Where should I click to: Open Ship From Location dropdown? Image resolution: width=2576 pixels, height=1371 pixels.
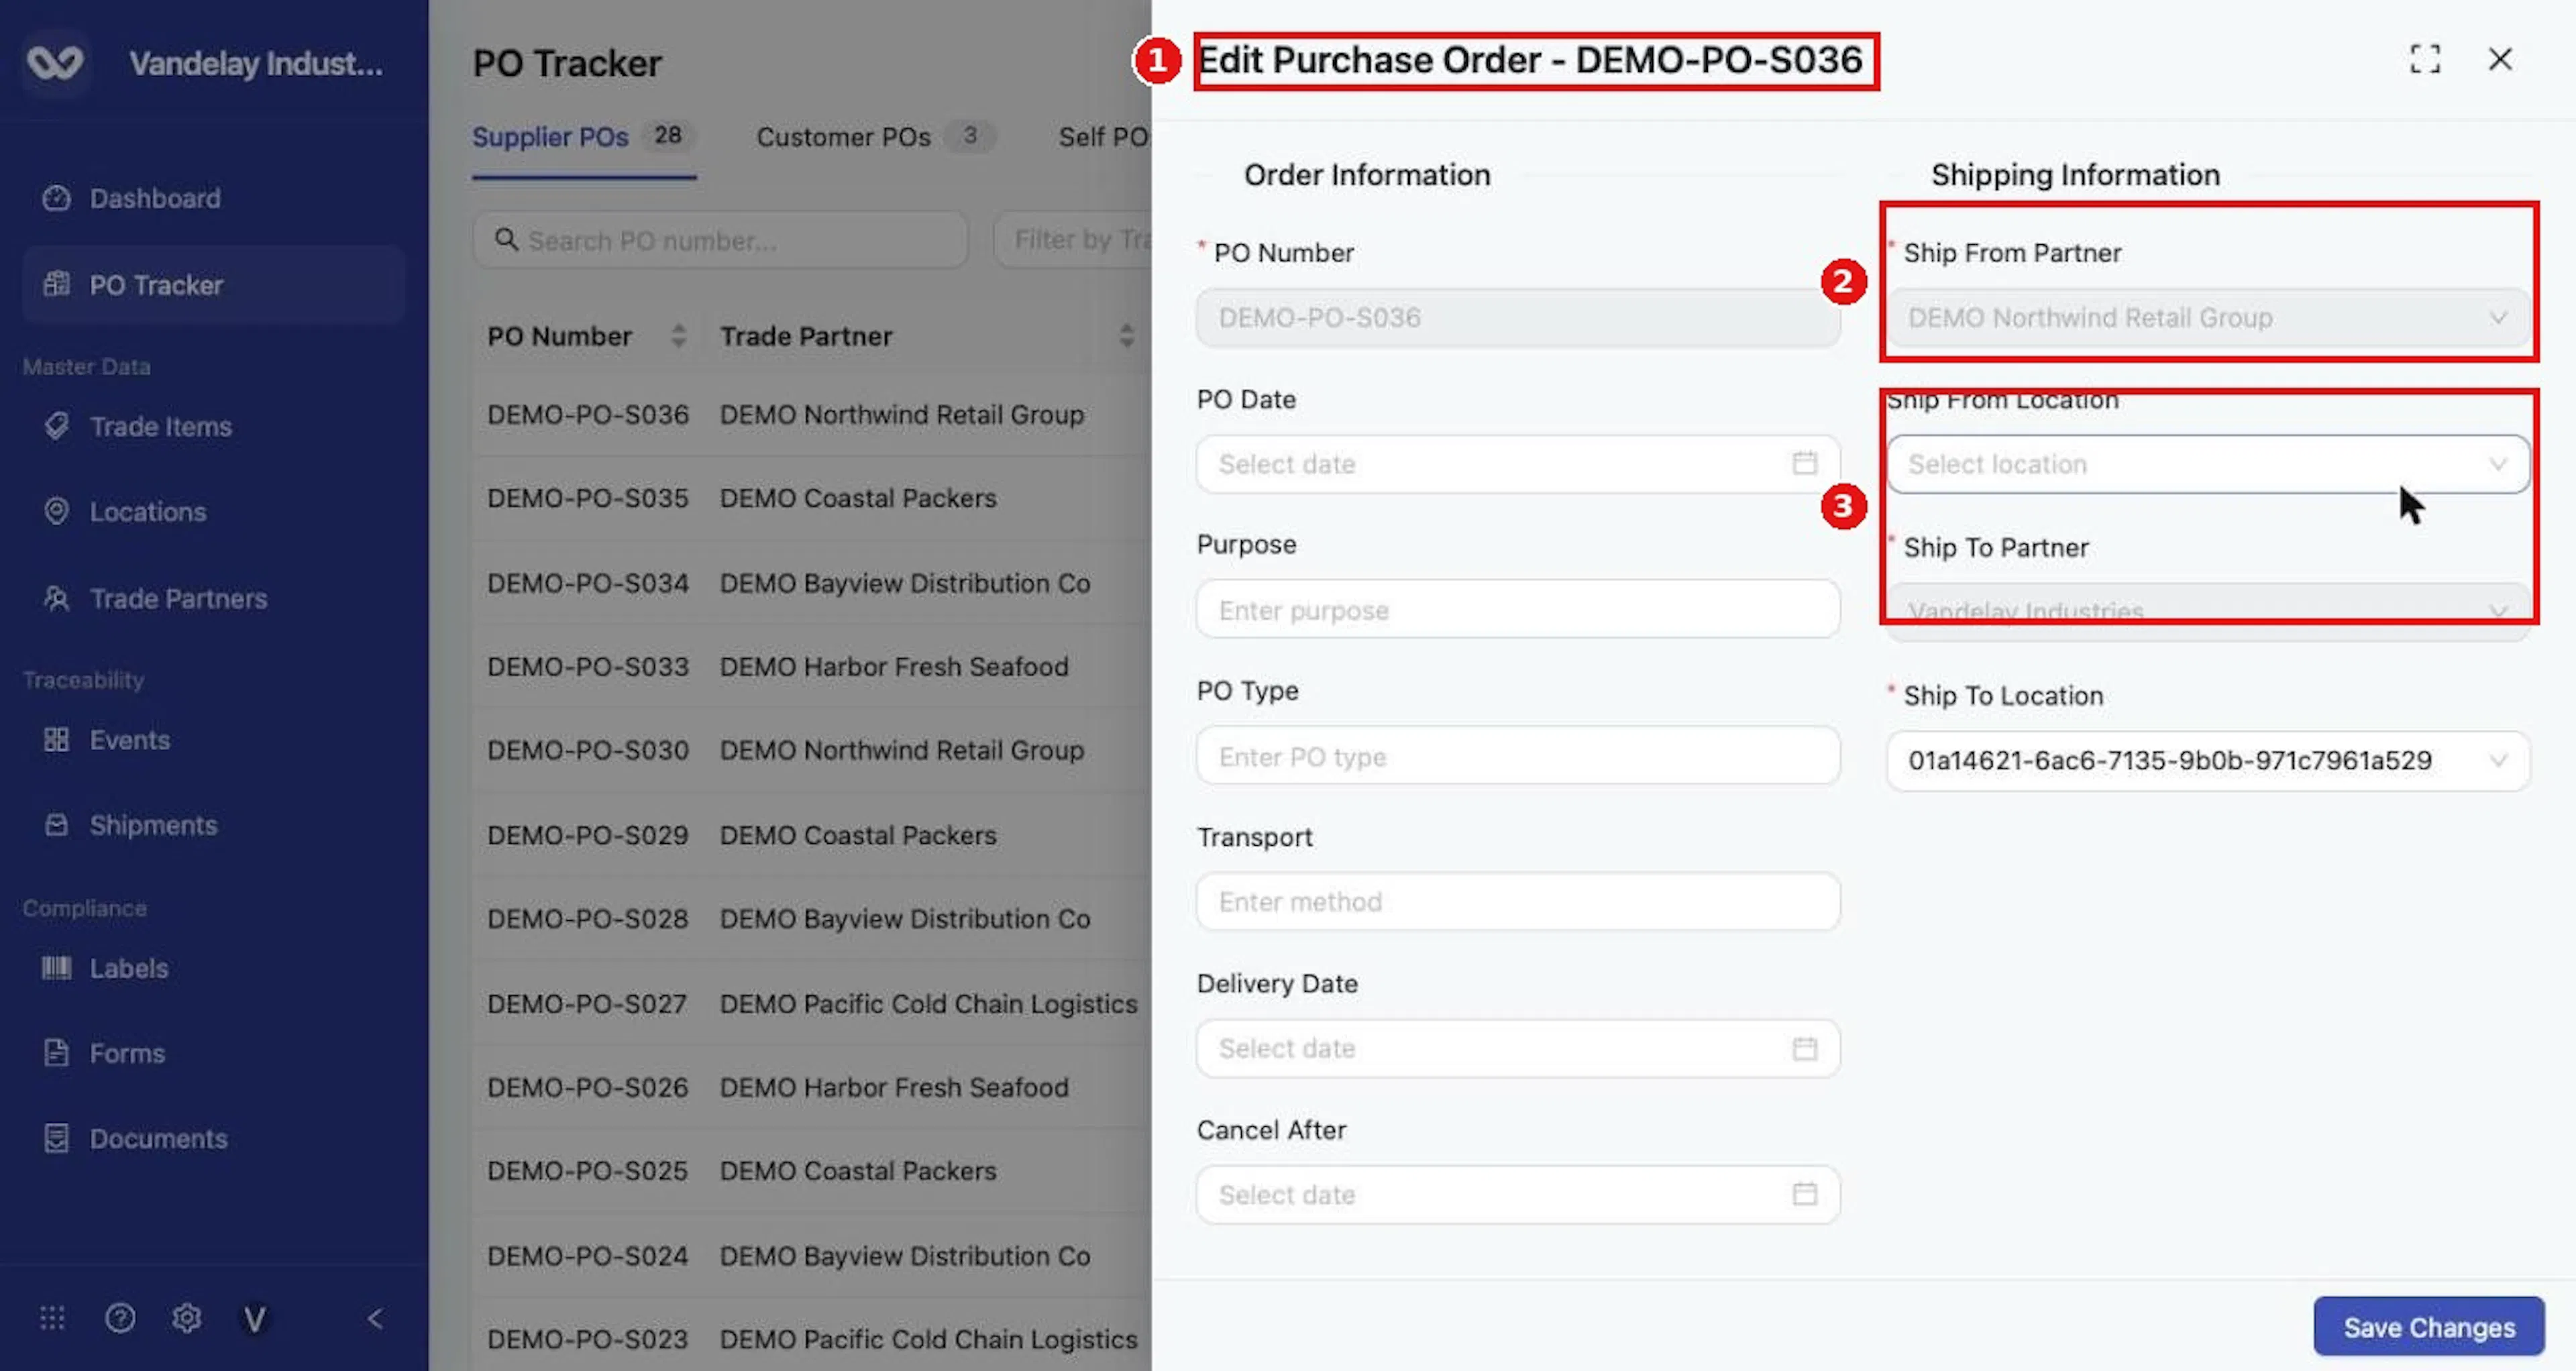[2208, 464]
